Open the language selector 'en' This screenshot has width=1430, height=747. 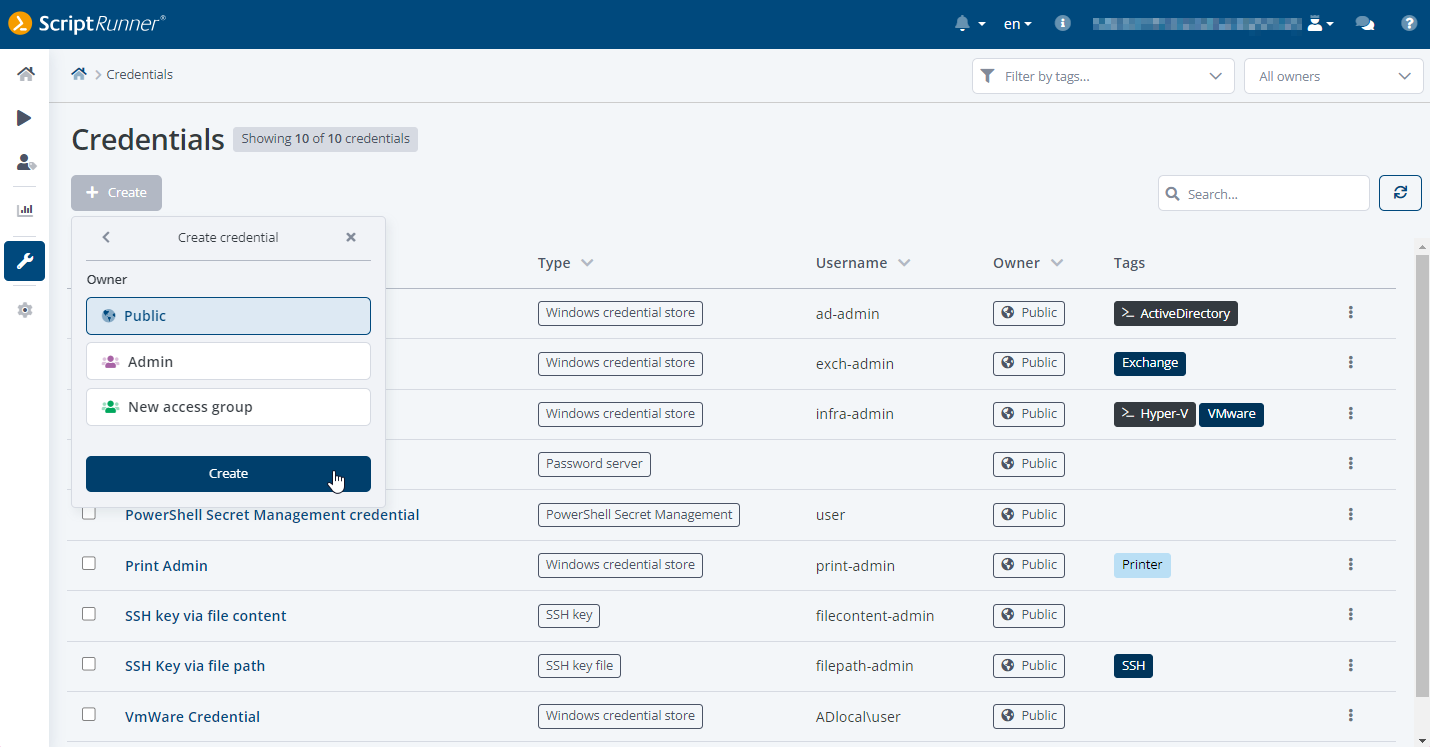(1017, 24)
